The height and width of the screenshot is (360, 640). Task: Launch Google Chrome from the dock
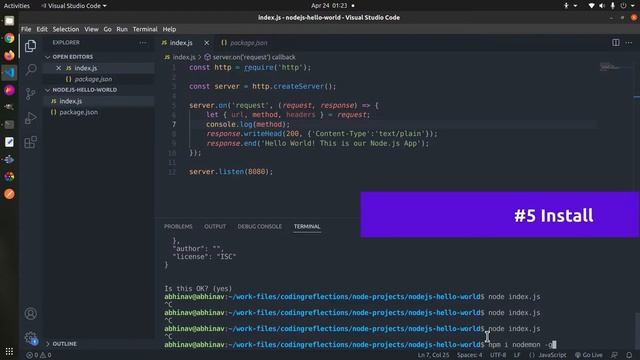[x=9, y=38]
